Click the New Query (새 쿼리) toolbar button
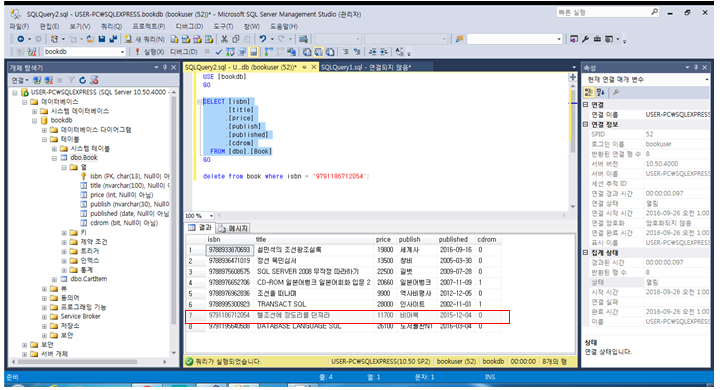The width and height of the screenshot is (720, 390). [146, 39]
